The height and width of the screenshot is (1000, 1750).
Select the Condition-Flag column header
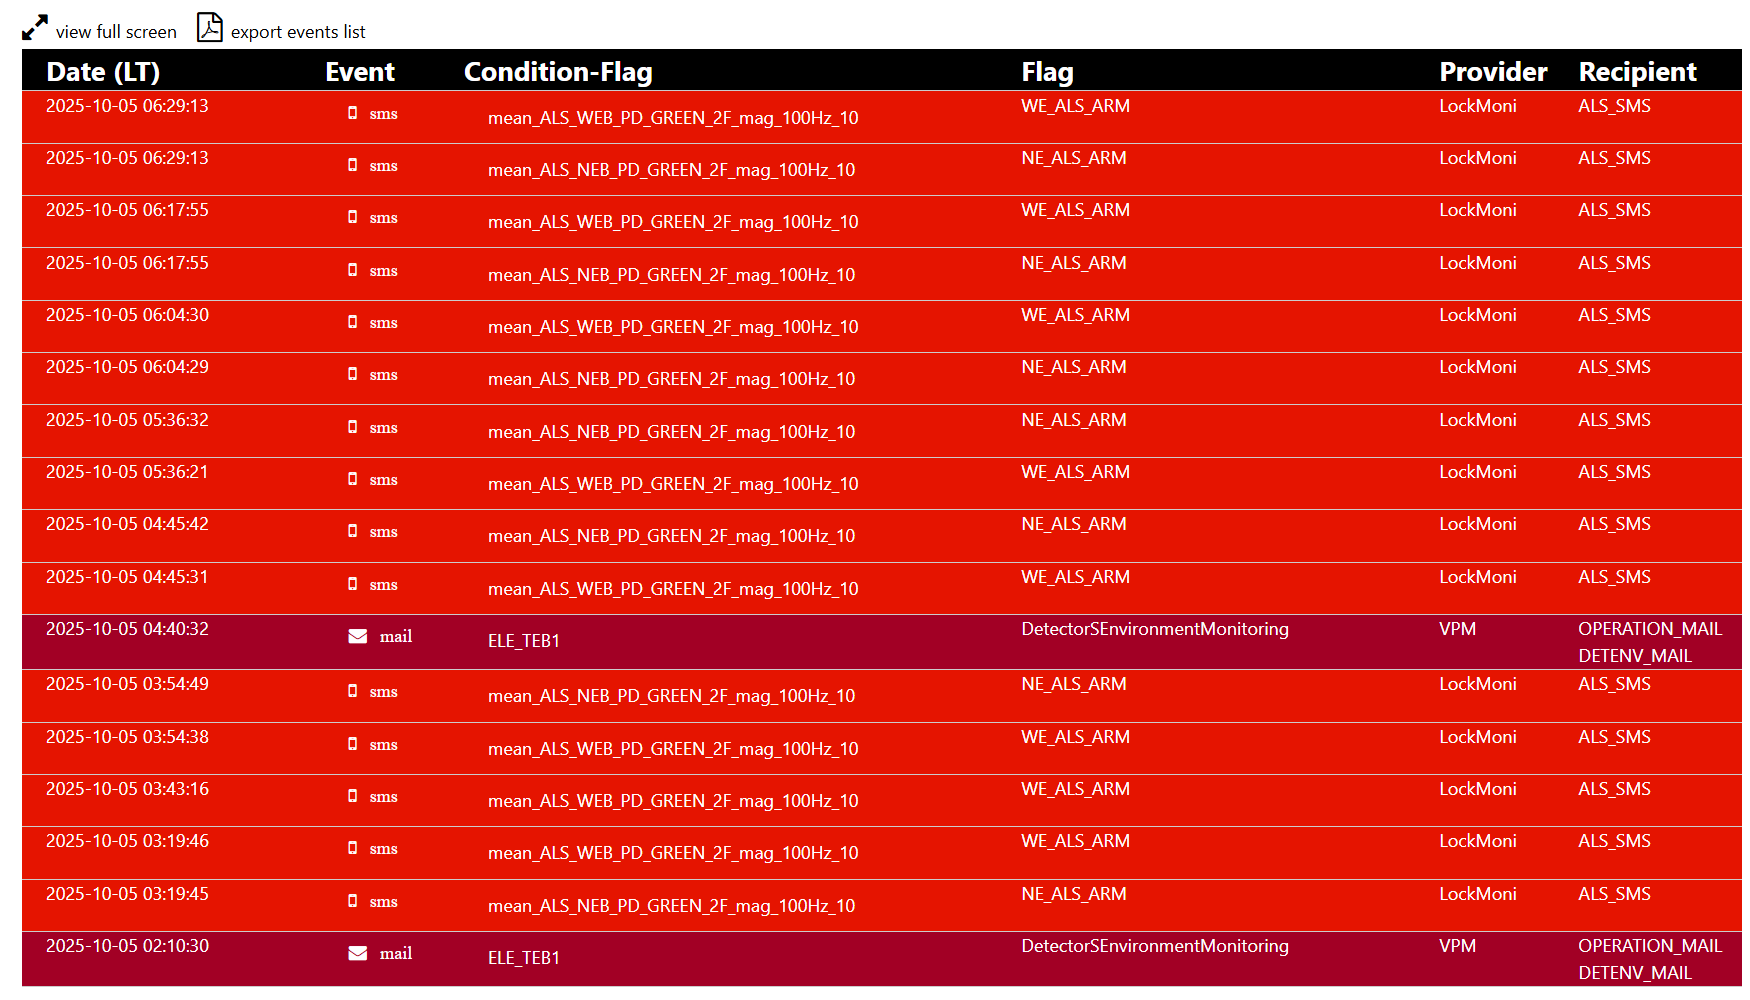558,72
